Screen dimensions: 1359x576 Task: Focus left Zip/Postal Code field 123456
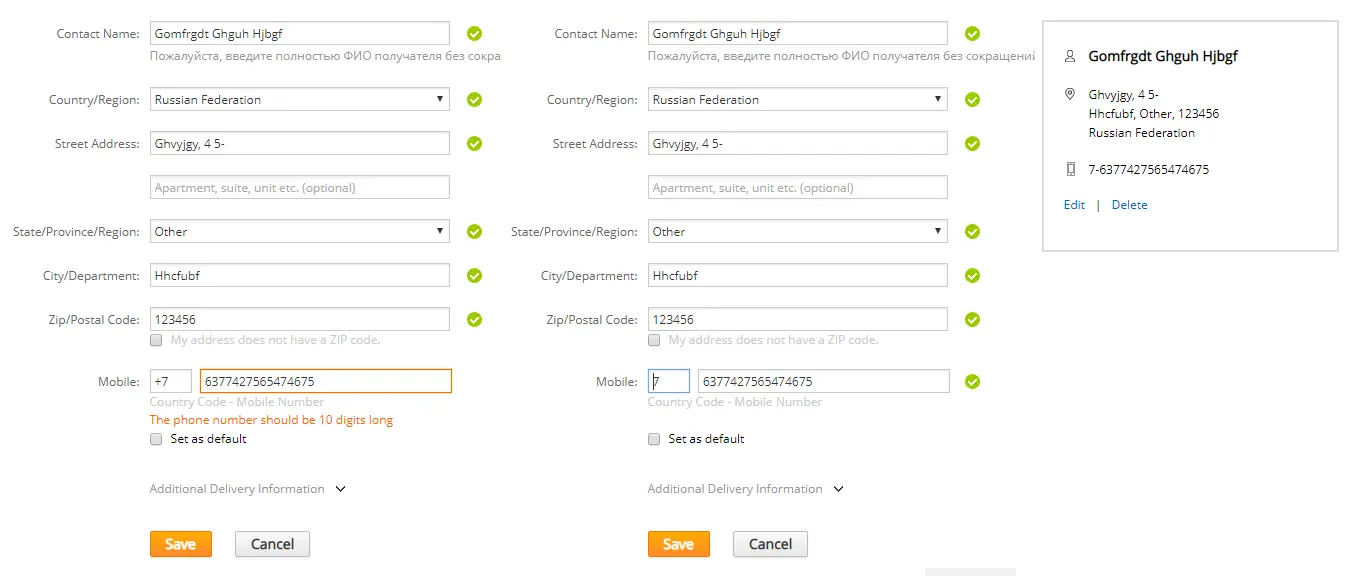pyautogui.click(x=300, y=319)
